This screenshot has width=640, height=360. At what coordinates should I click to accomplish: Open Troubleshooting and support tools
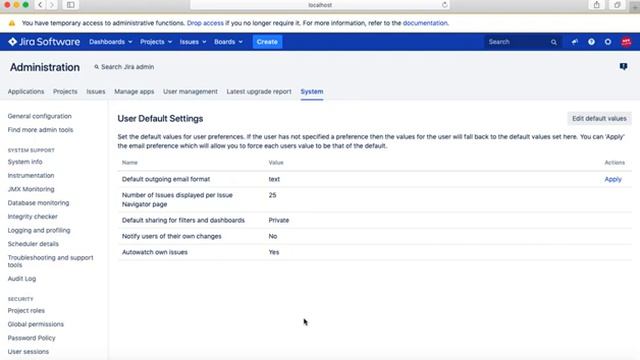tap(50, 261)
